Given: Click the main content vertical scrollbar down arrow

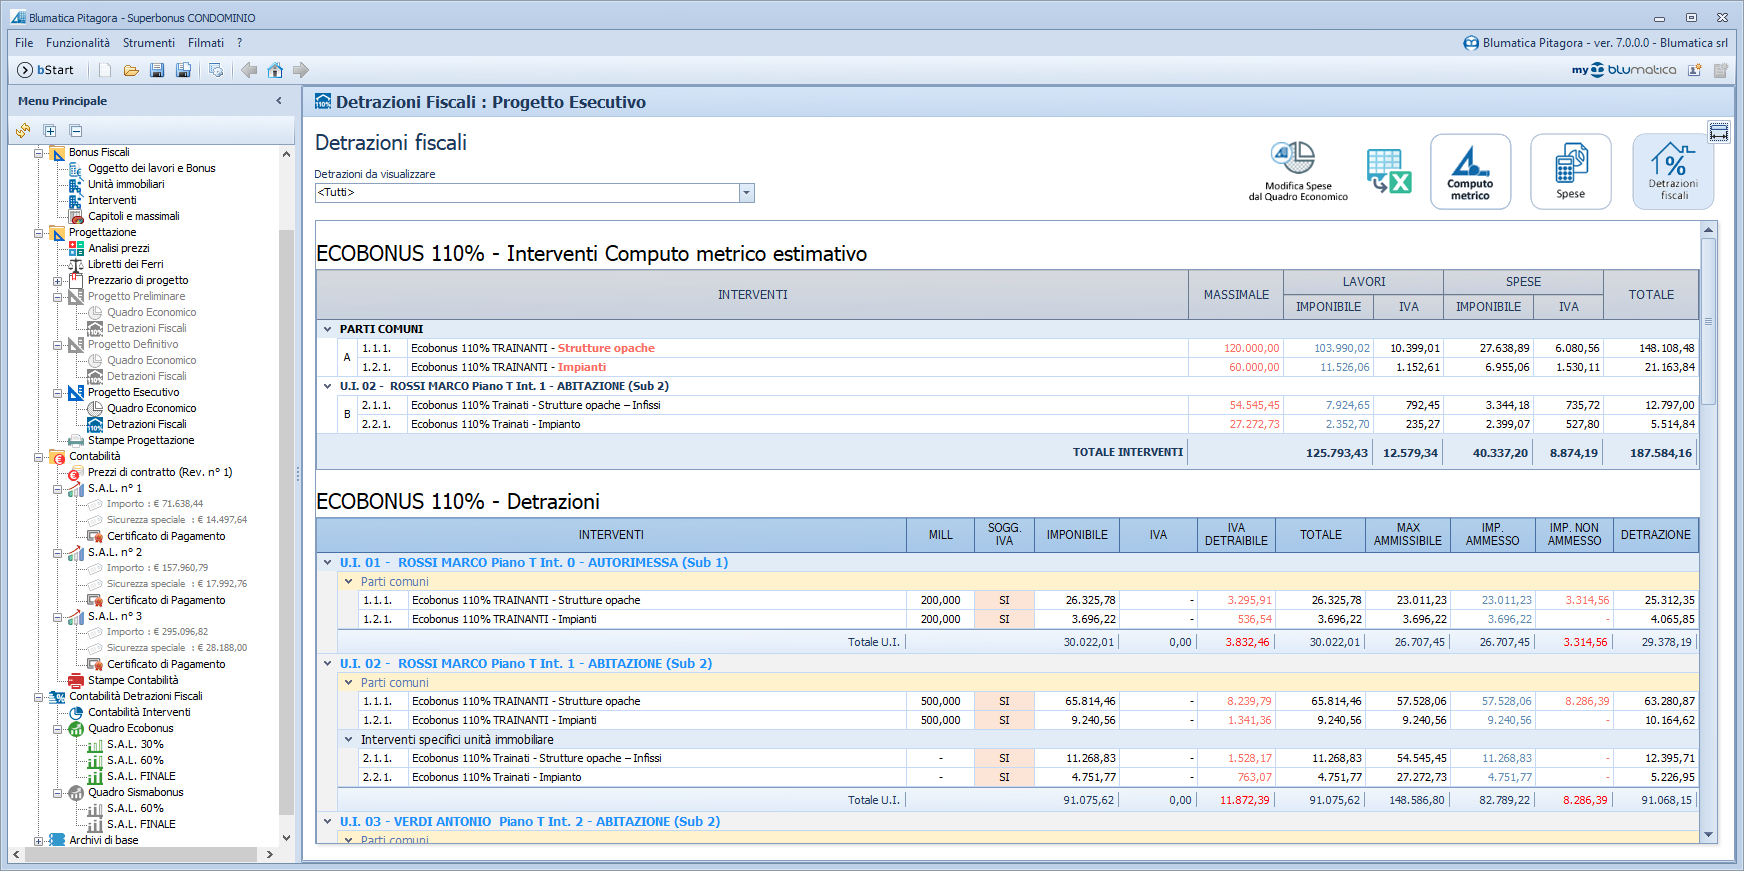Looking at the screenshot, I should [1709, 835].
